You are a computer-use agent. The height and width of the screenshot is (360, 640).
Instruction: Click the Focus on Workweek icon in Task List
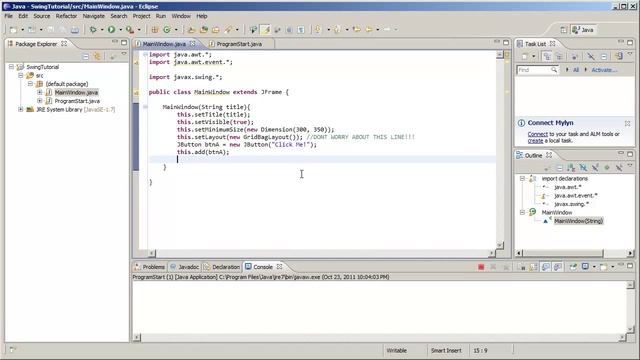[x=575, y=56]
